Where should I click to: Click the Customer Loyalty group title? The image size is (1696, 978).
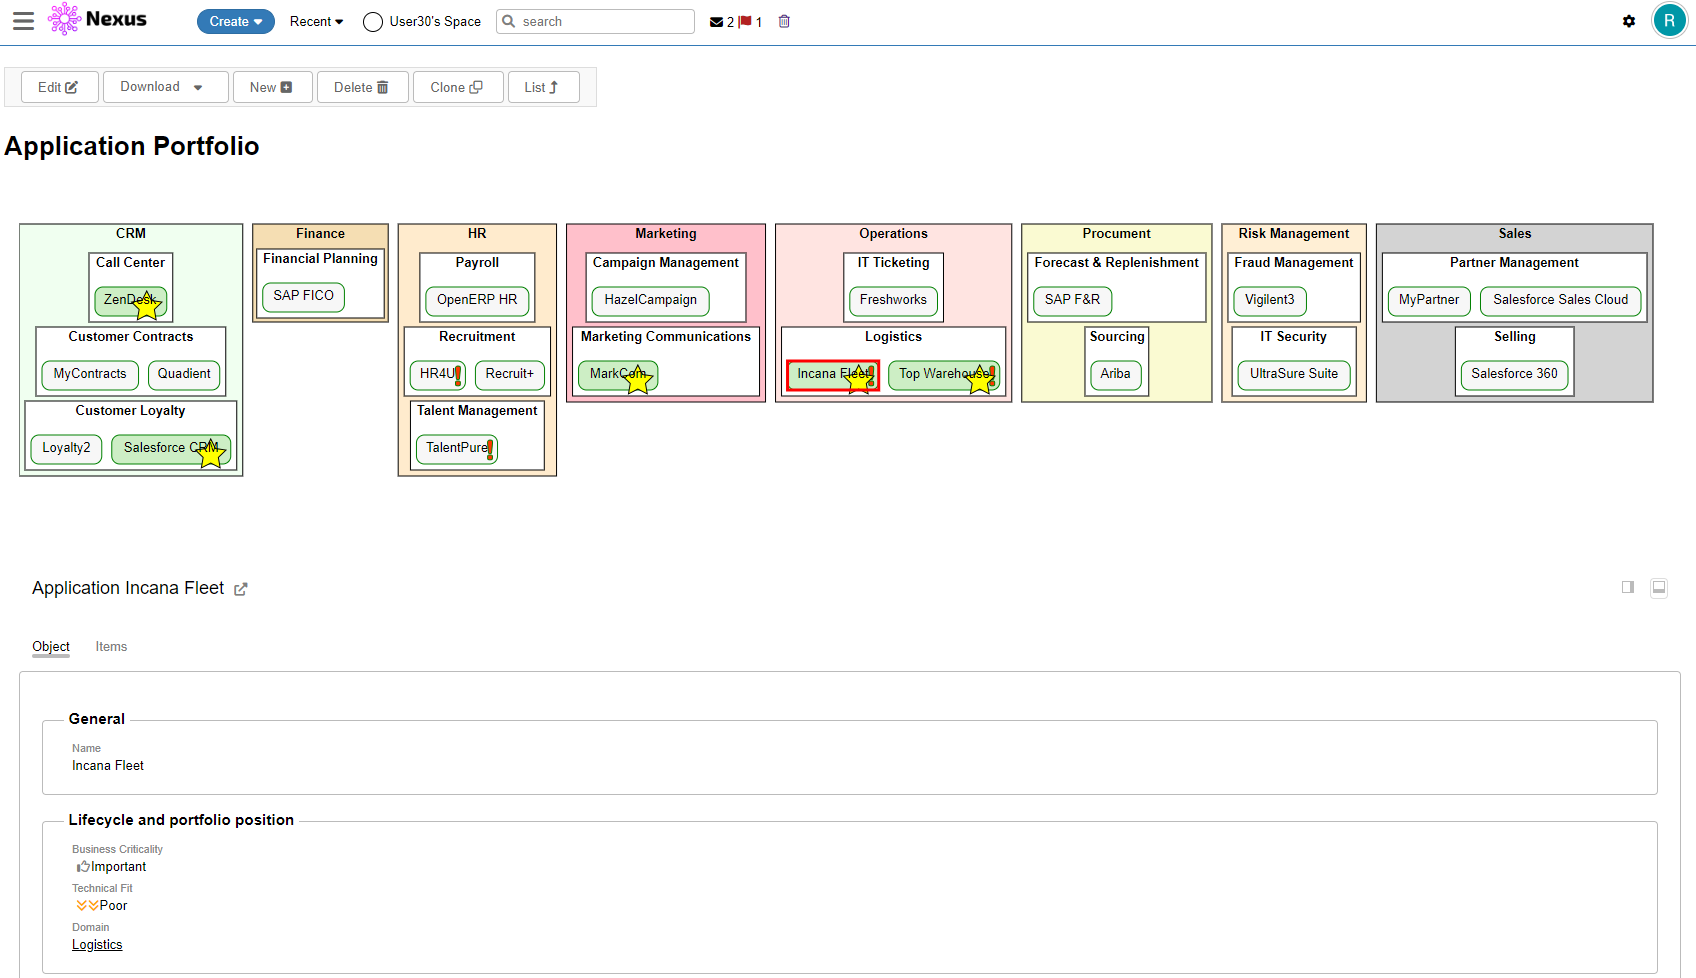point(130,411)
